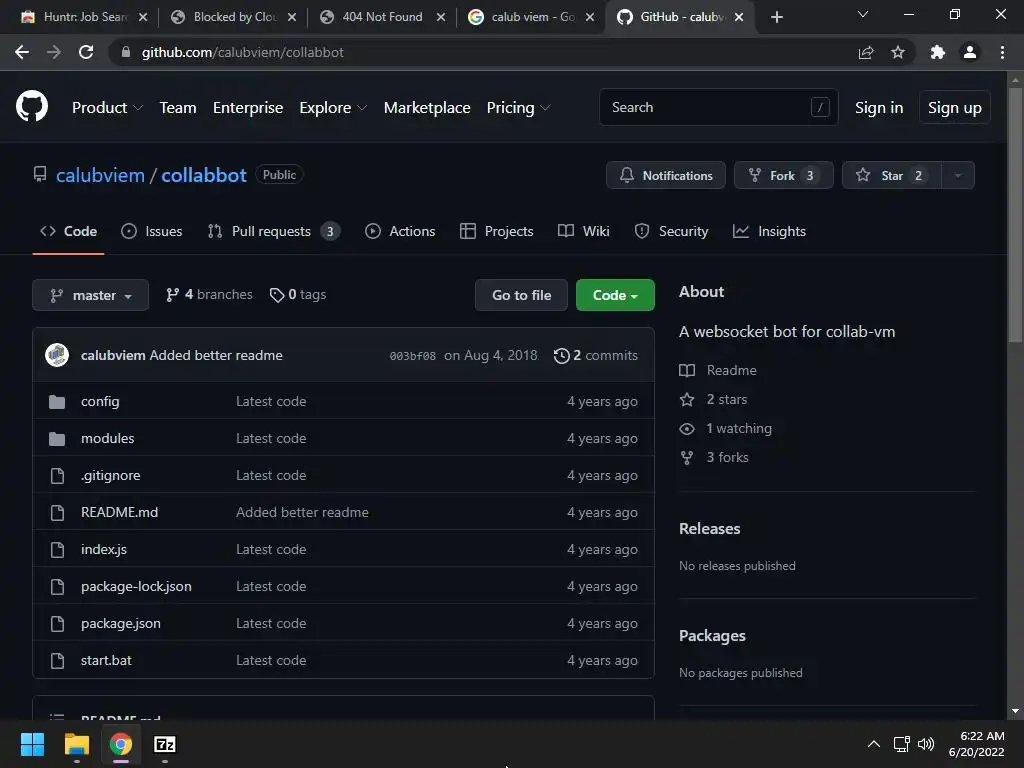1024x768 pixels.
Task: Star the collabbot repository
Action: coord(892,176)
